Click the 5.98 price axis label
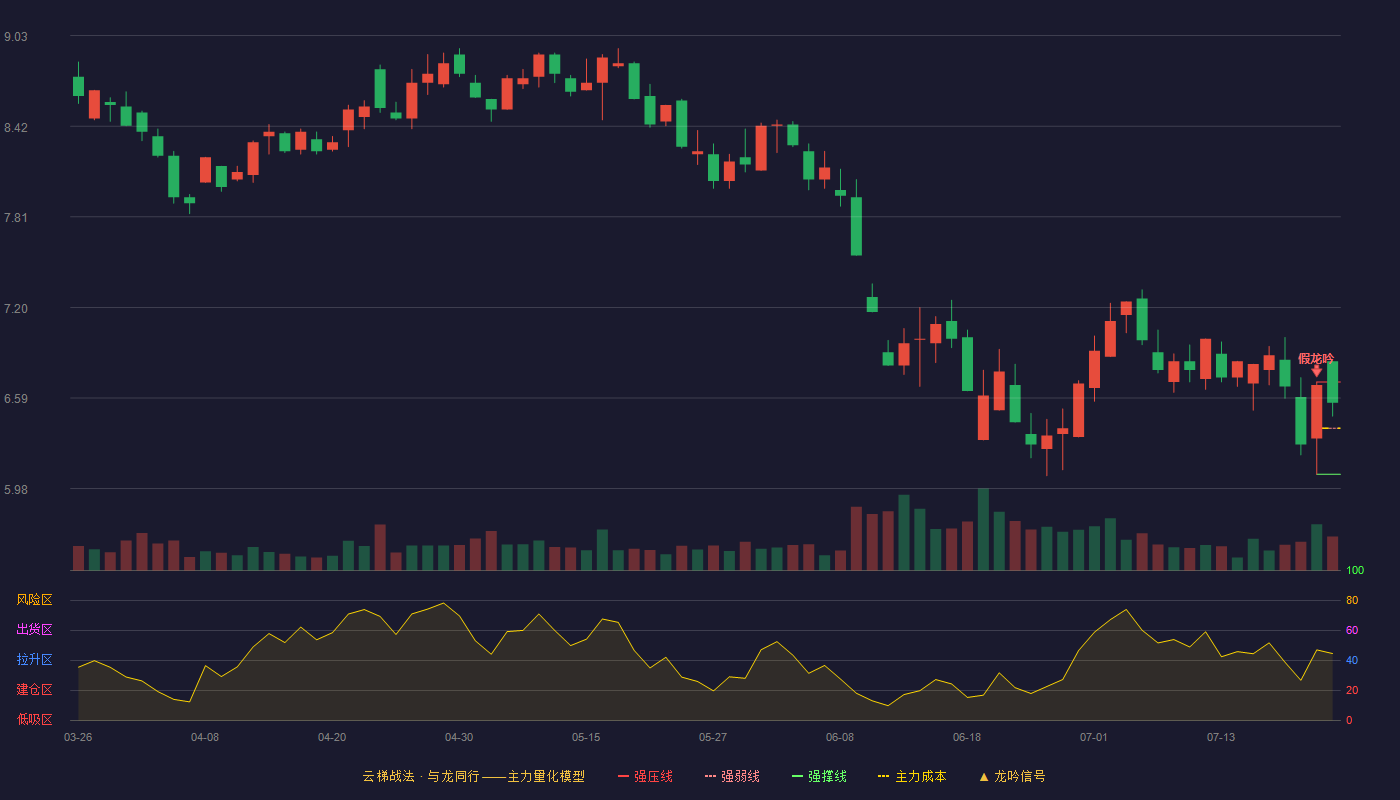The height and width of the screenshot is (800, 1400). tap(16, 490)
